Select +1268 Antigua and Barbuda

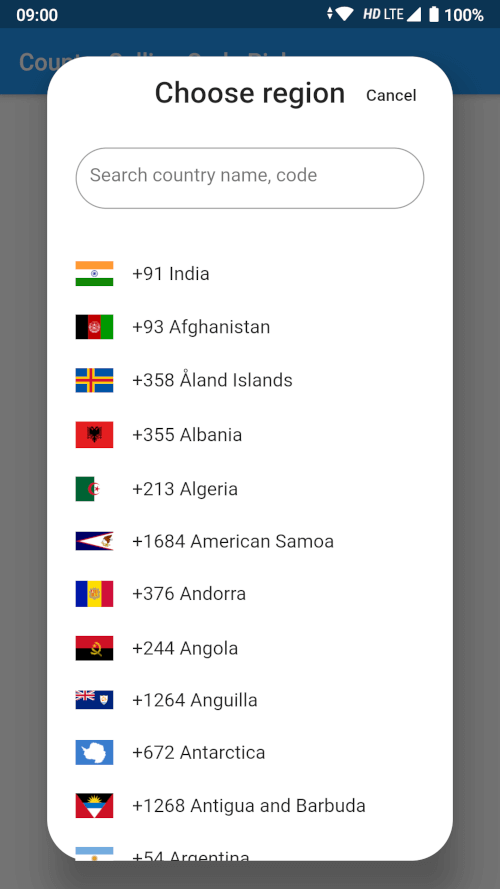click(x=250, y=806)
